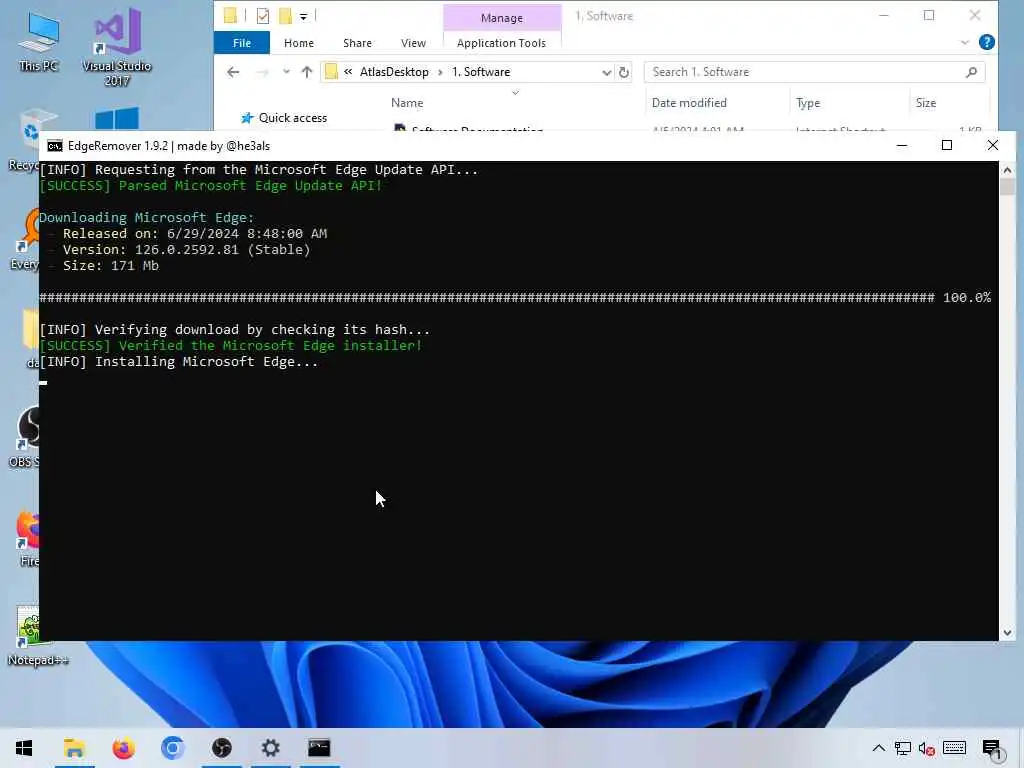Screen dimensions: 1024x768
Task: Open touch keyboard tray icon
Action: [x=954, y=748]
